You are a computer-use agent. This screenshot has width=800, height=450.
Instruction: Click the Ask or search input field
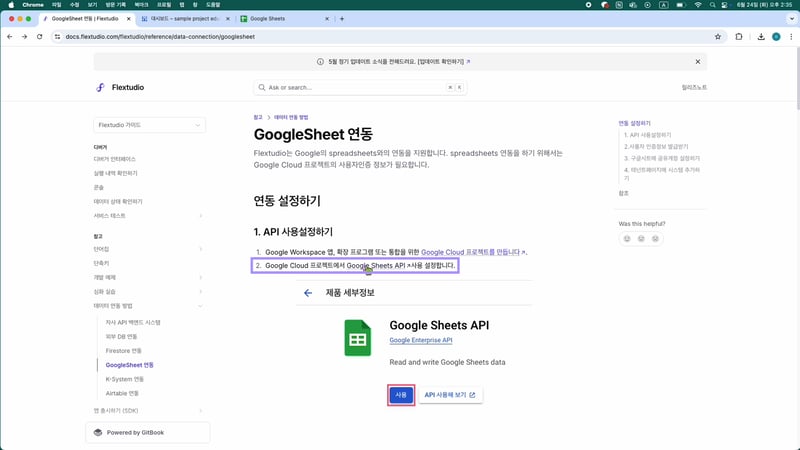[360, 87]
